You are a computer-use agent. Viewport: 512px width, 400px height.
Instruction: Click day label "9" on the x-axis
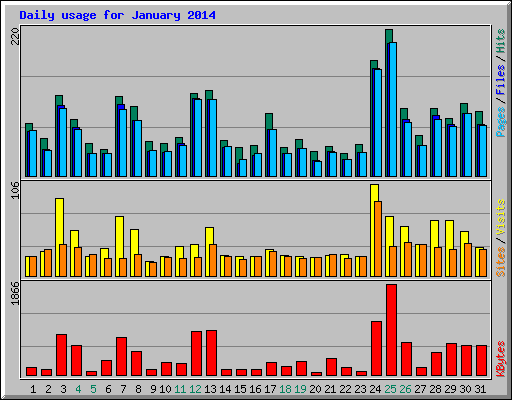tap(153, 389)
